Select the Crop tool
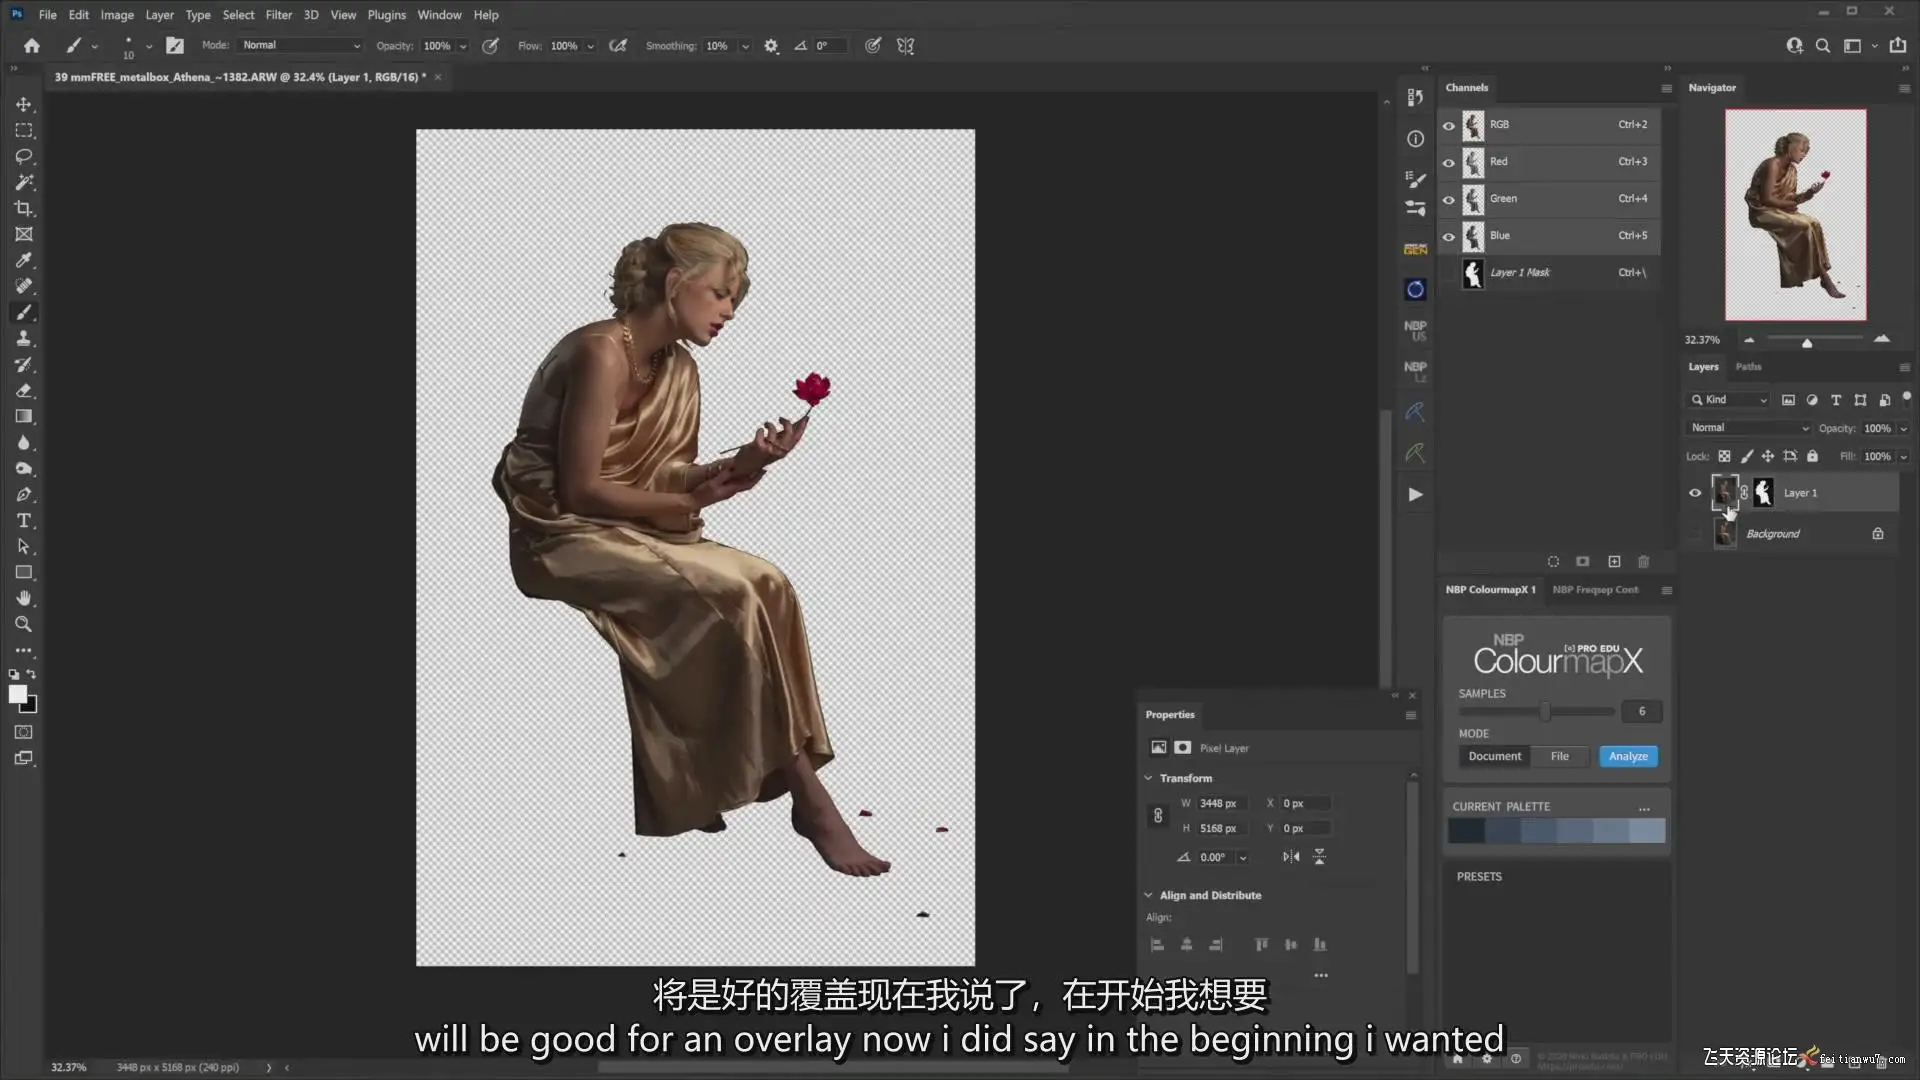The height and width of the screenshot is (1080, 1920). point(24,208)
